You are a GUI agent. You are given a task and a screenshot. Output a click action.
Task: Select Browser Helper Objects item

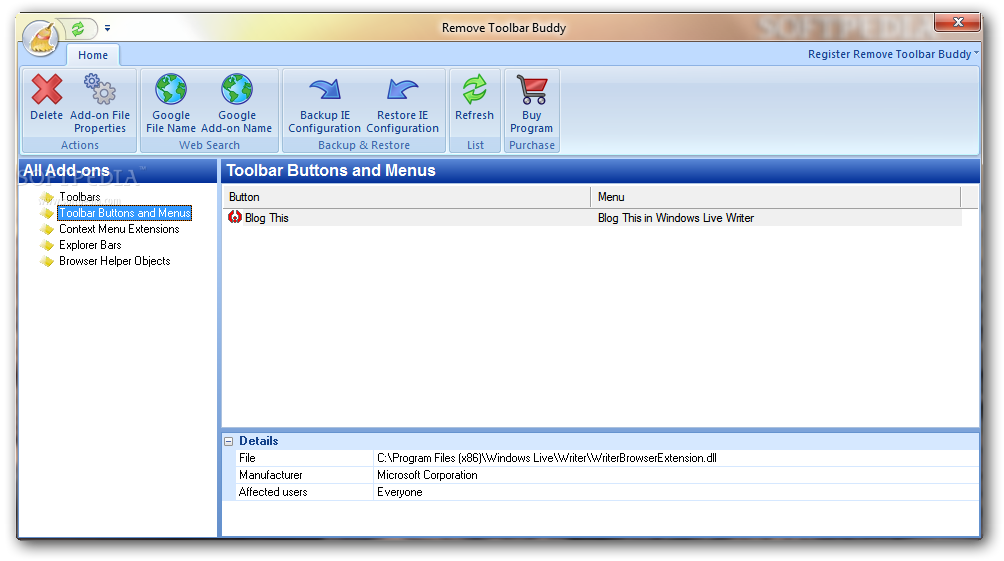(115, 261)
